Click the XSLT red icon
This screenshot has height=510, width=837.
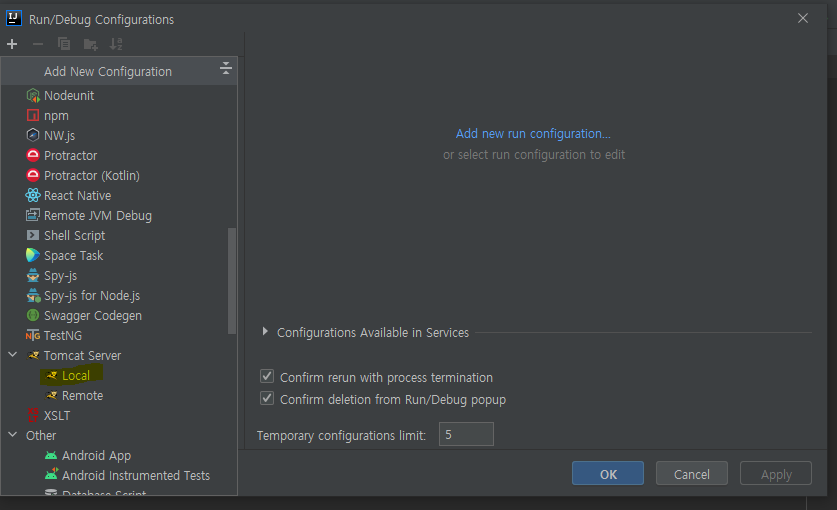coord(33,415)
